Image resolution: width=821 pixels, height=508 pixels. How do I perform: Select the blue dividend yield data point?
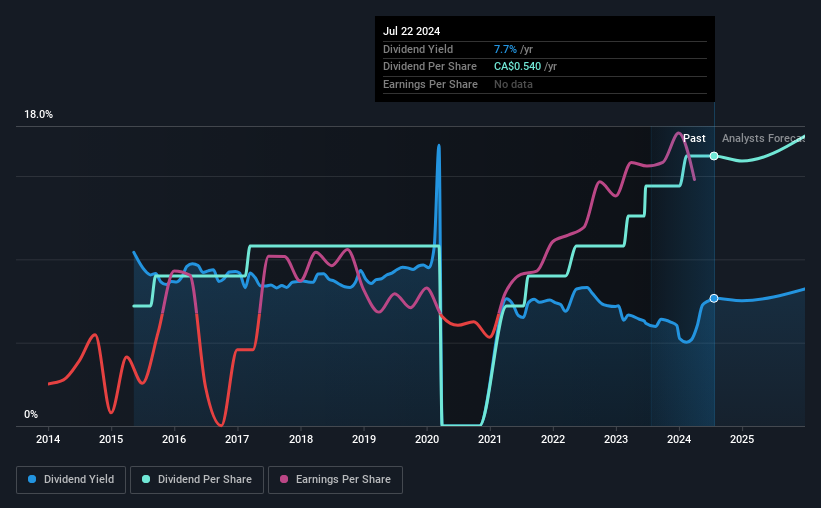714,299
